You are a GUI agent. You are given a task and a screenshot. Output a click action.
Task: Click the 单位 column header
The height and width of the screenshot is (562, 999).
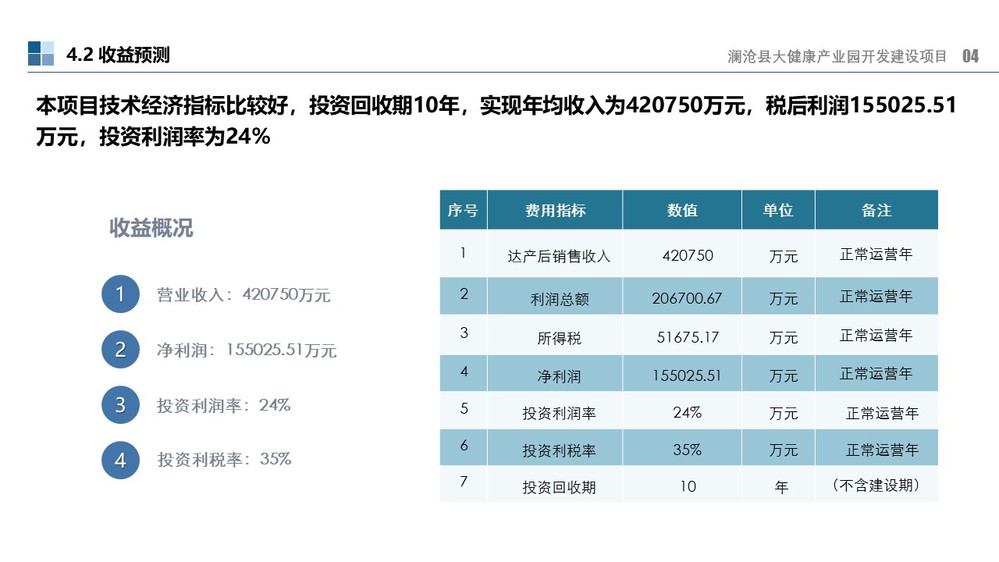coord(778,210)
